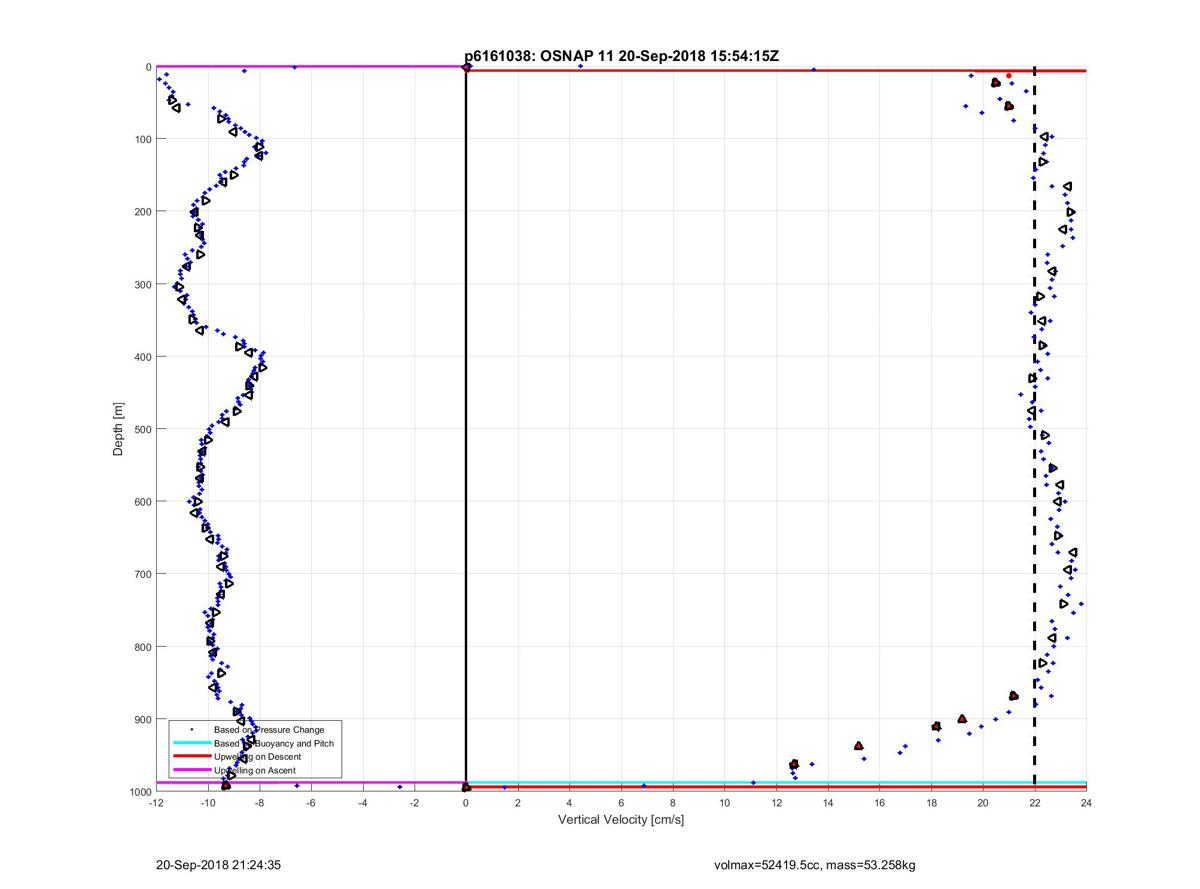Click the red line legend swatch

coord(190,757)
